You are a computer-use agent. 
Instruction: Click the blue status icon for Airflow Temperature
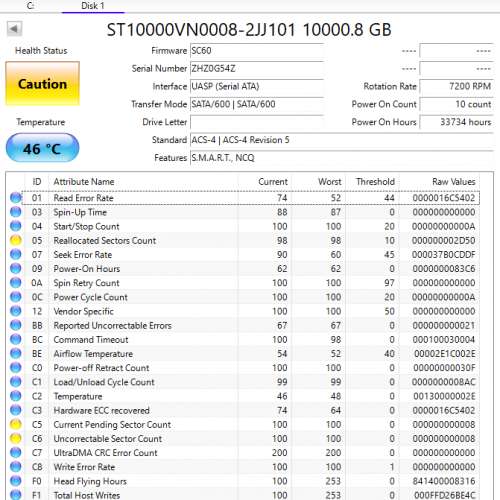coord(16,353)
